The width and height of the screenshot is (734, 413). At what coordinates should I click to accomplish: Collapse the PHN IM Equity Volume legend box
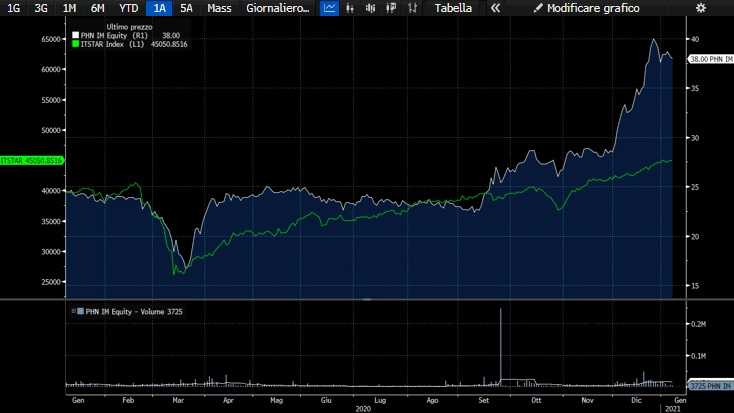tap(73, 311)
